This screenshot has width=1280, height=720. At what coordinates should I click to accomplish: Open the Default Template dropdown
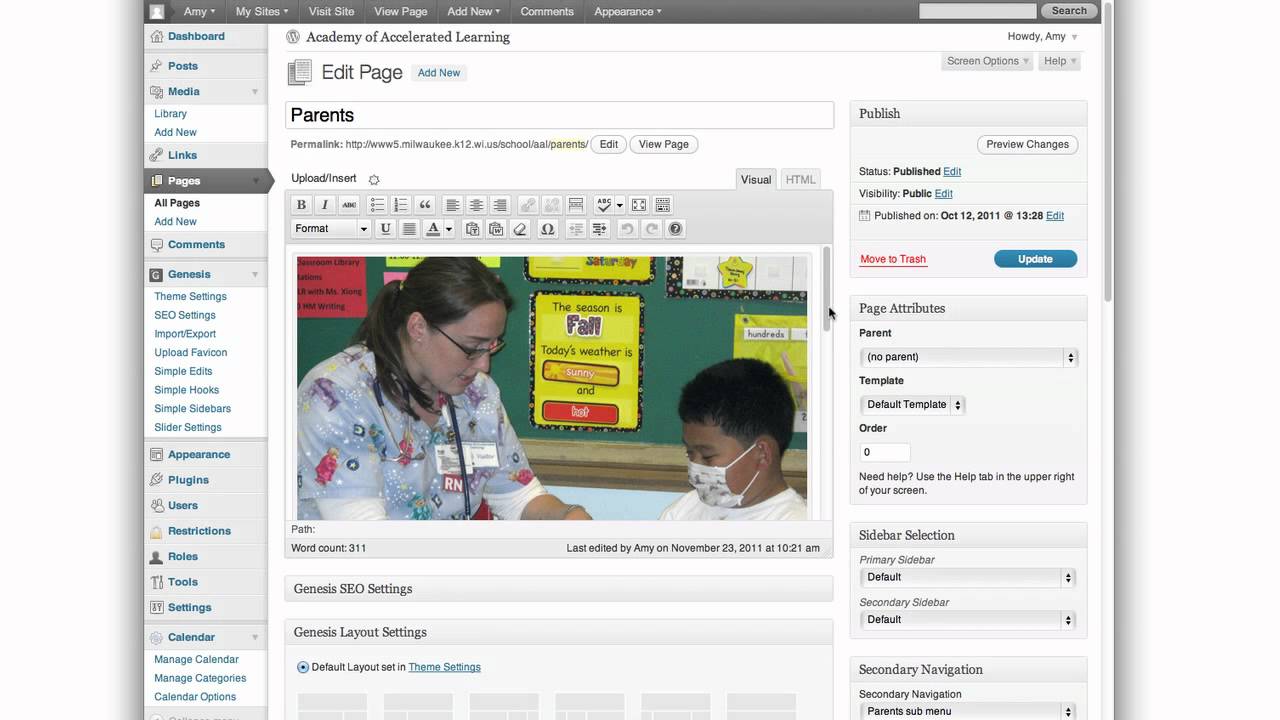[x=912, y=405]
